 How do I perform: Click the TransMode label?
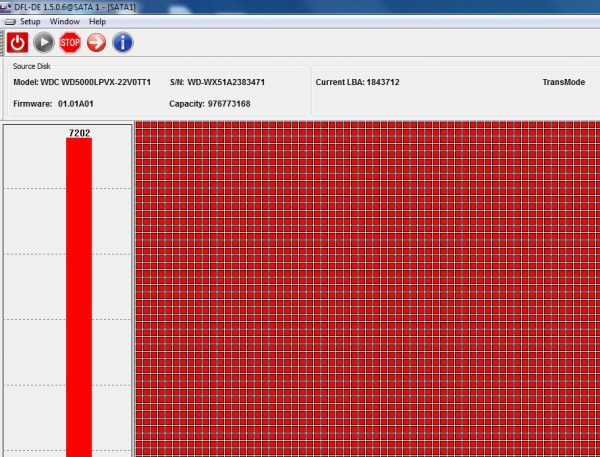[563, 82]
